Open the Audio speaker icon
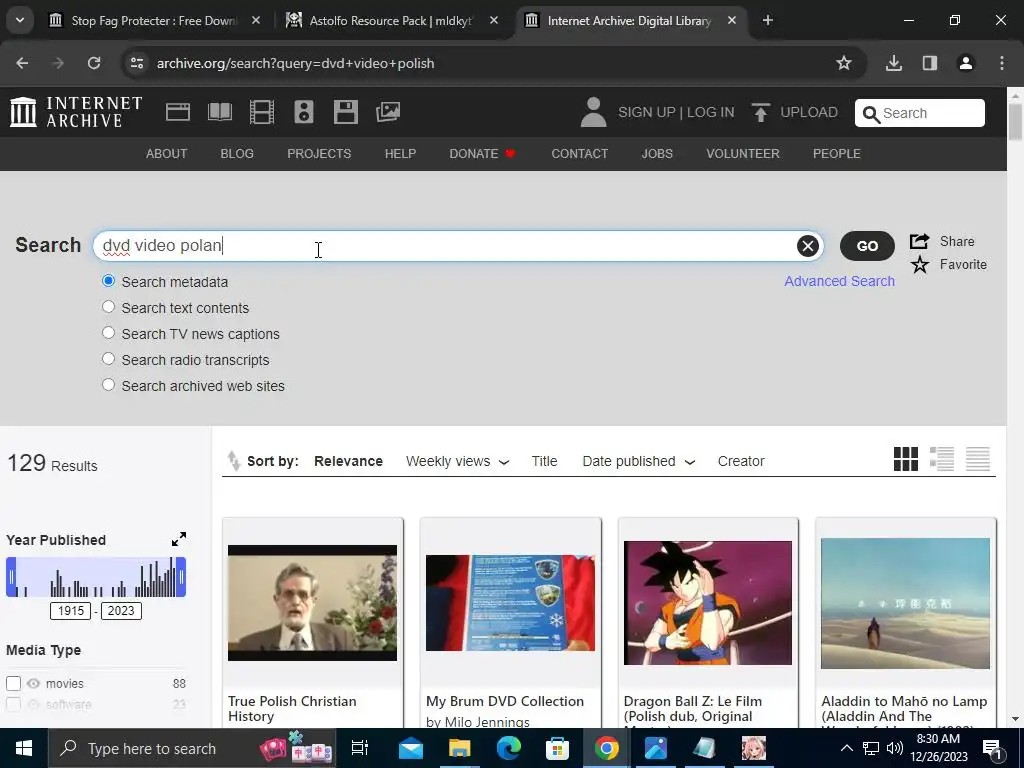This screenshot has height=768, width=1024. 304,112
